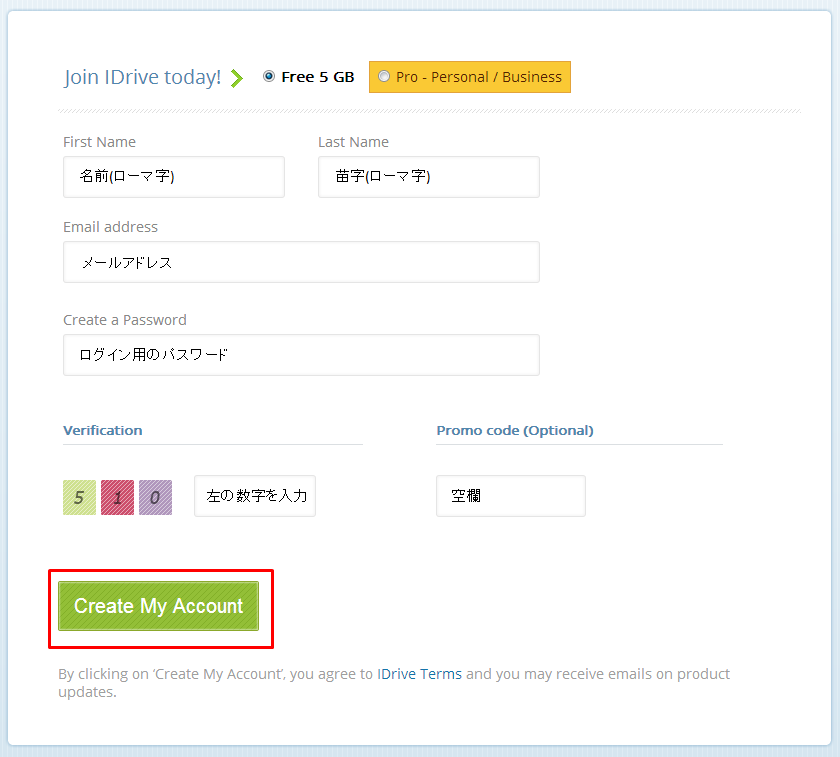Click the Create a Password field
The width and height of the screenshot is (840, 757).
[x=301, y=355]
